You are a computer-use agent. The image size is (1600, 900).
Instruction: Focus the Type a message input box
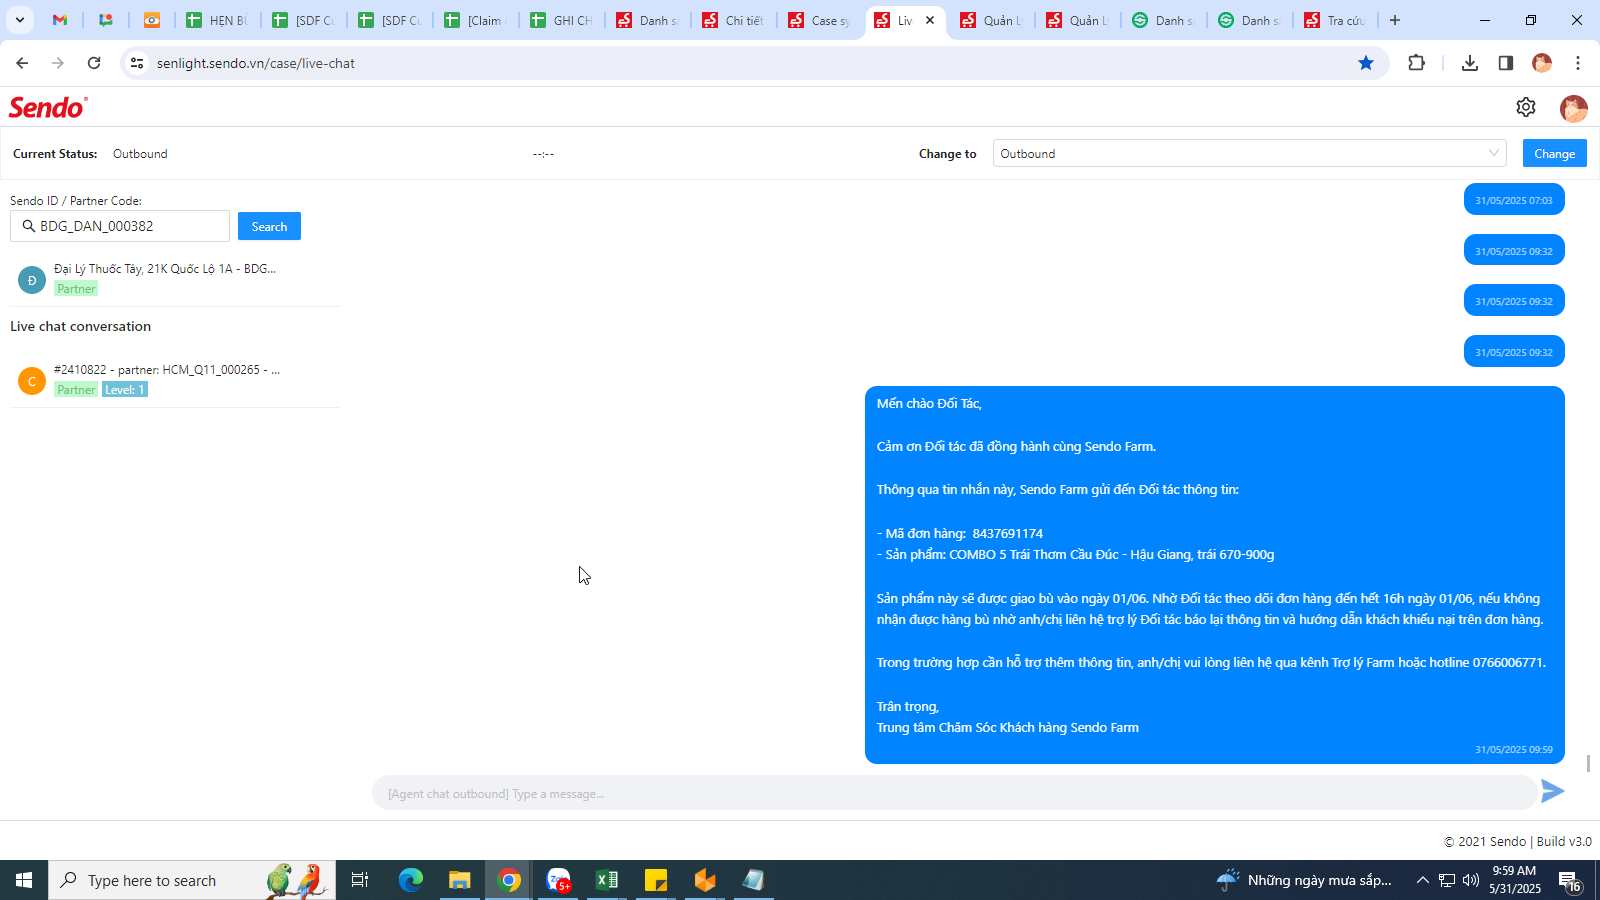[954, 793]
